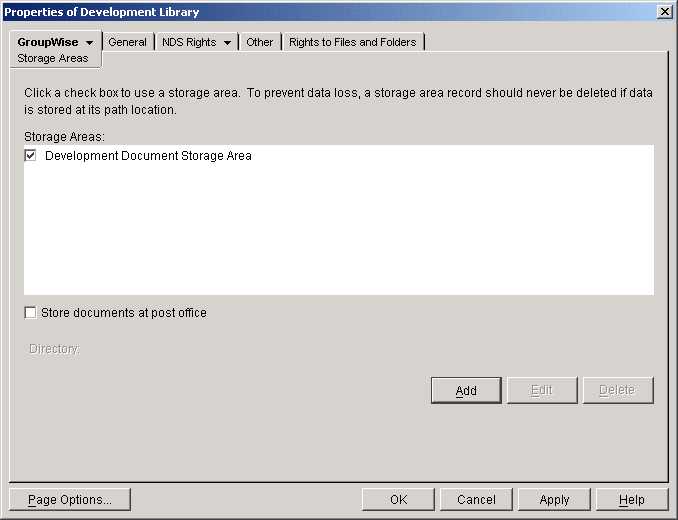Viewport: 678px width, 520px height.
Task: Switch to the Other tab
Action: 259,42
